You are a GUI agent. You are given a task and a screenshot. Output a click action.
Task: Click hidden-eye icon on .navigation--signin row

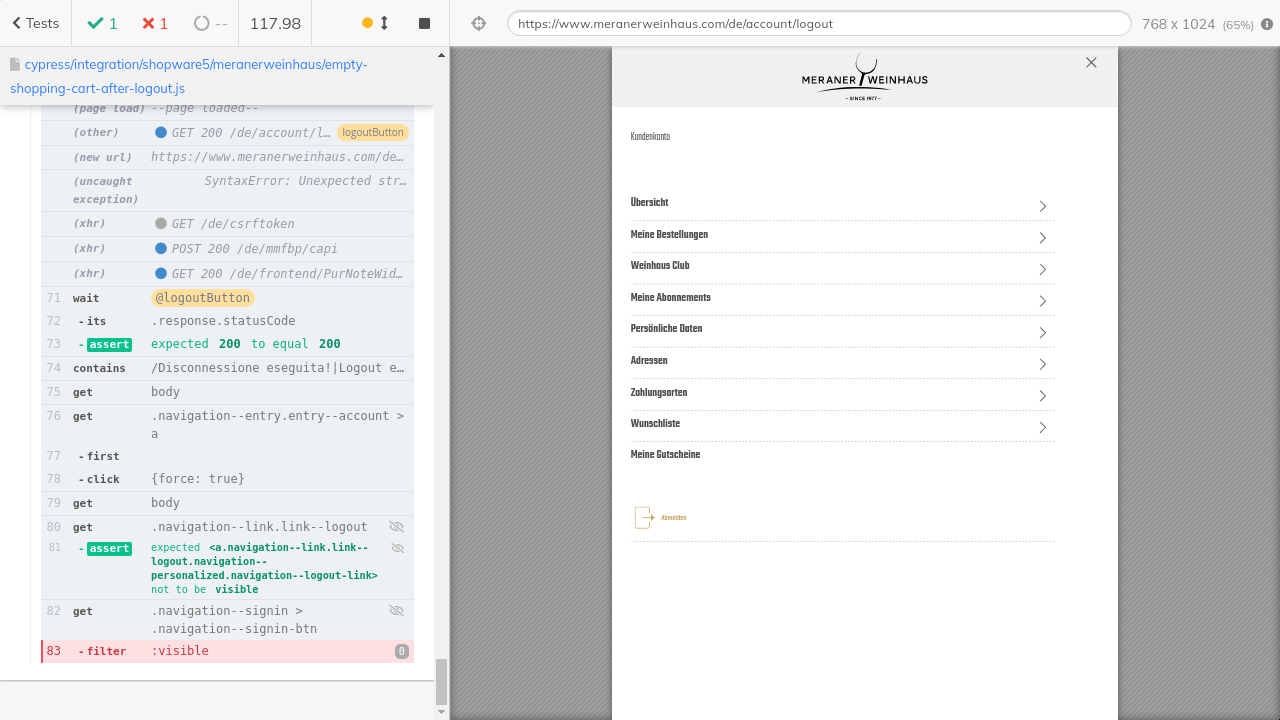(x=397, y=611)
